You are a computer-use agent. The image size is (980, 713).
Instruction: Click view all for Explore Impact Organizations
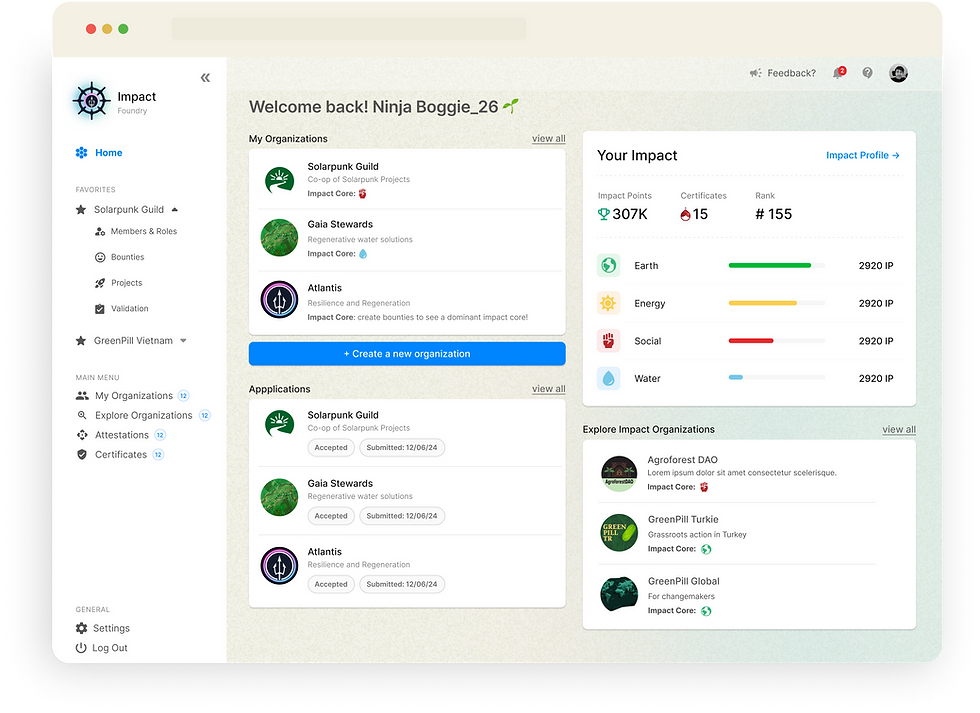point(899,429)
